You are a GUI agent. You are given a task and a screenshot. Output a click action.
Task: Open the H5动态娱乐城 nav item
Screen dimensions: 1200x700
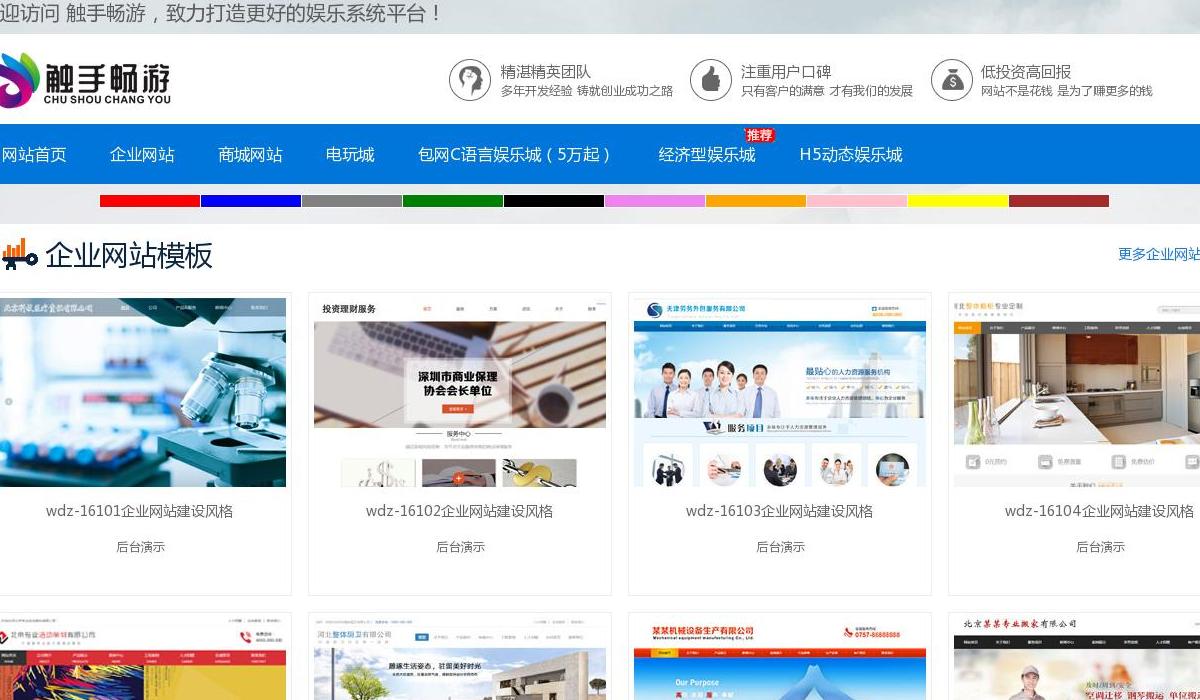[851, 155]
